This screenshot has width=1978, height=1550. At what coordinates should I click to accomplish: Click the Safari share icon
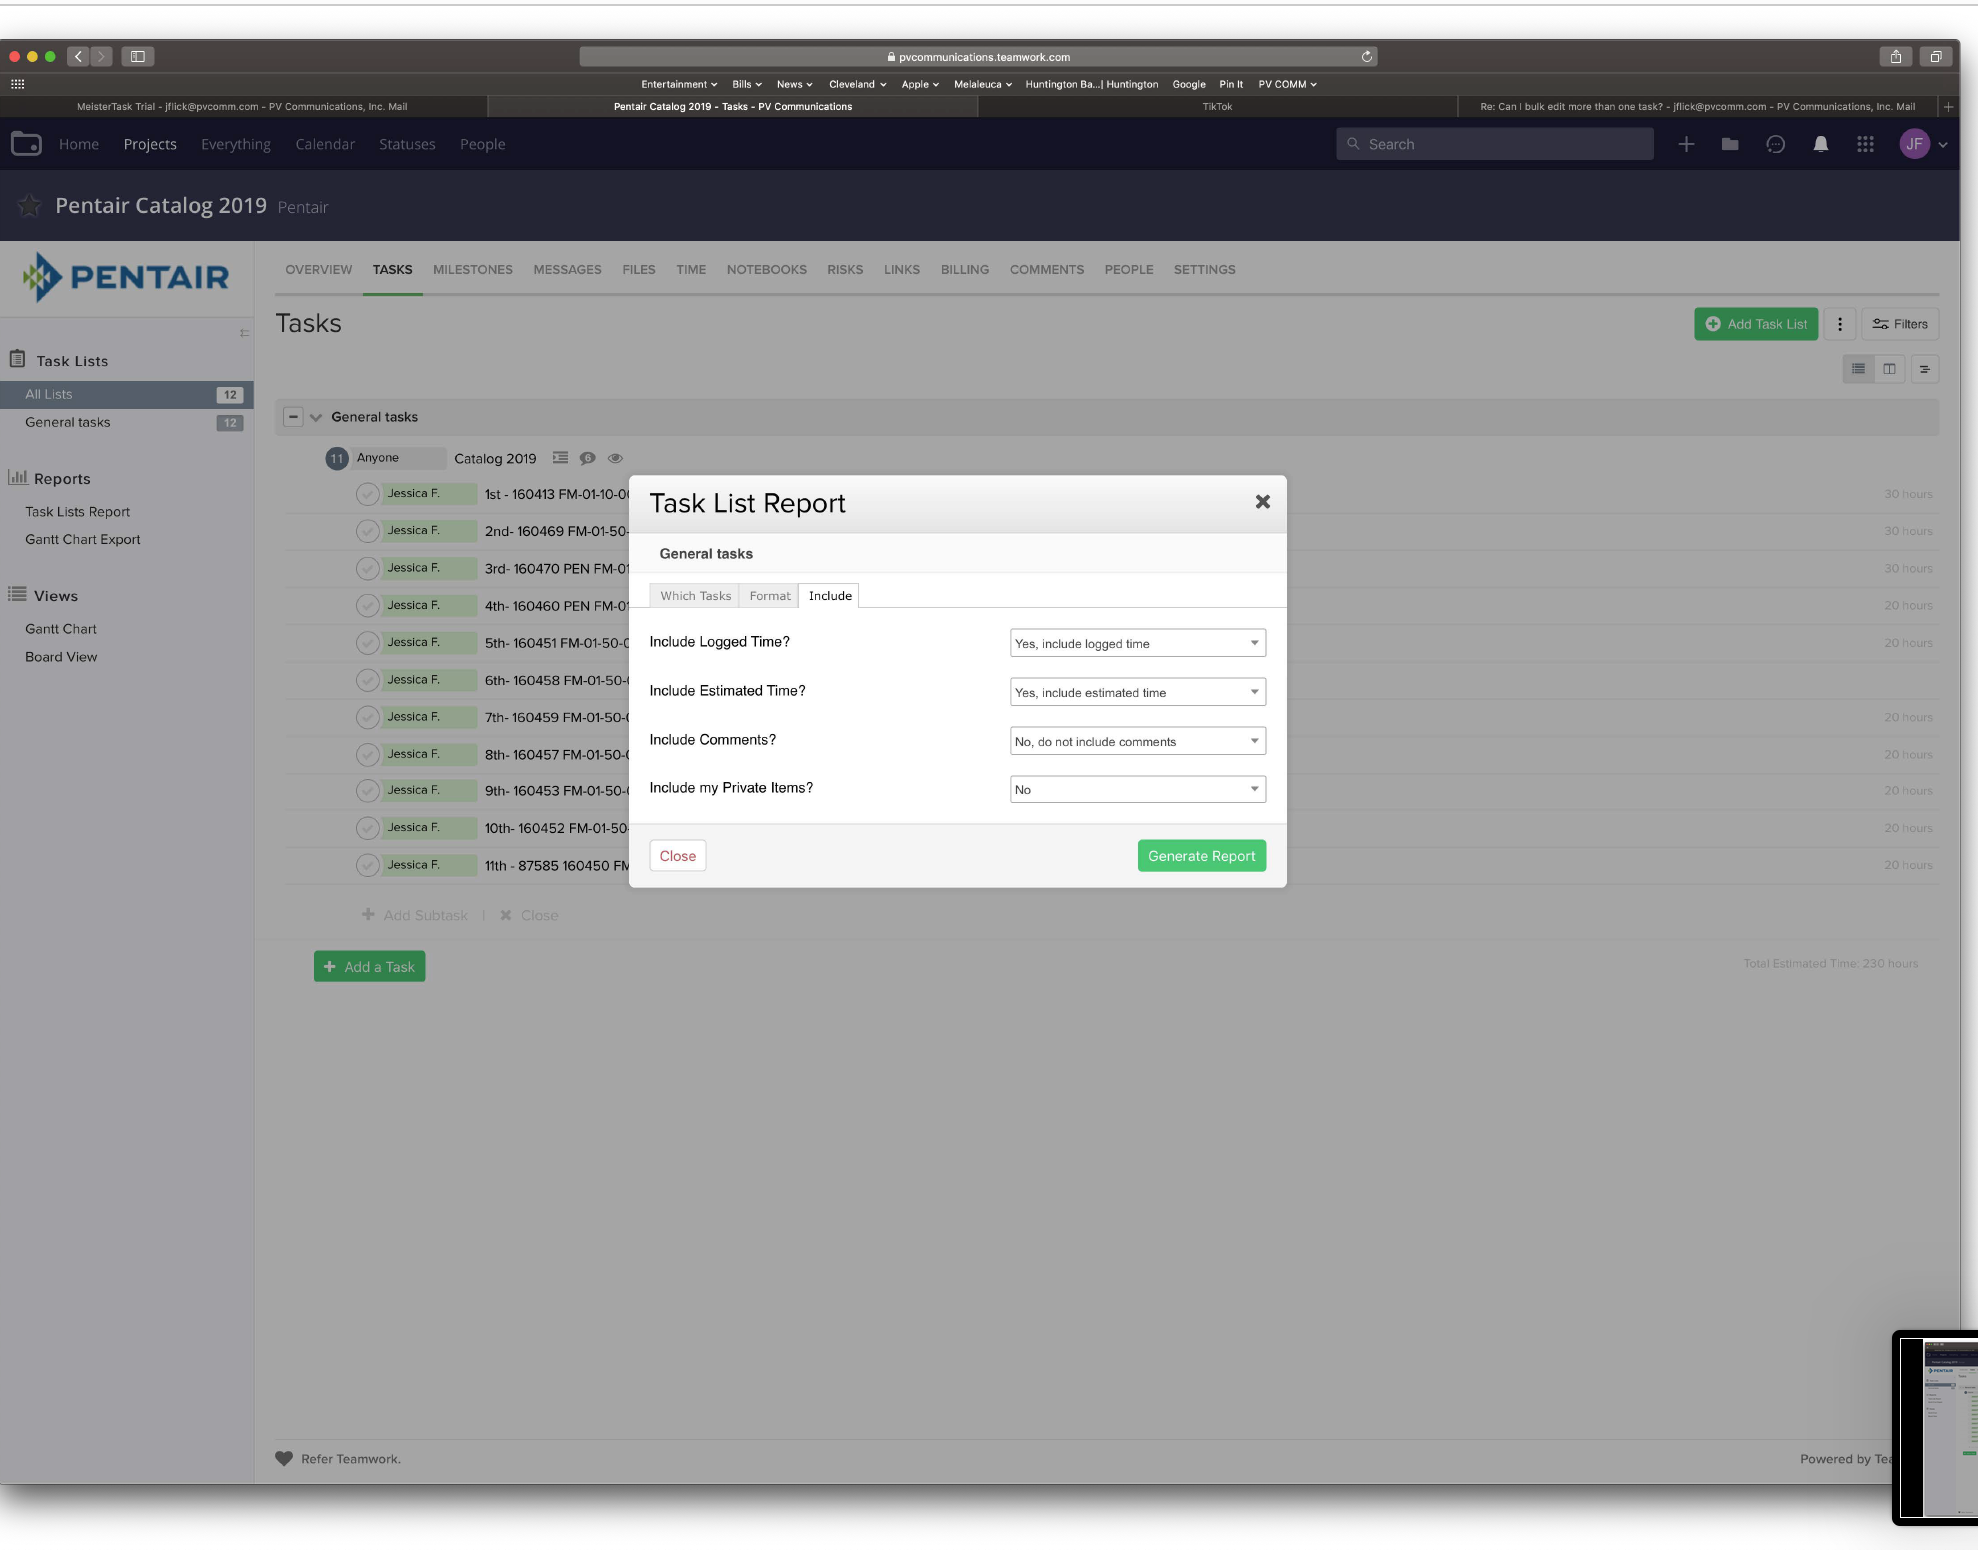coord(1895,57)
